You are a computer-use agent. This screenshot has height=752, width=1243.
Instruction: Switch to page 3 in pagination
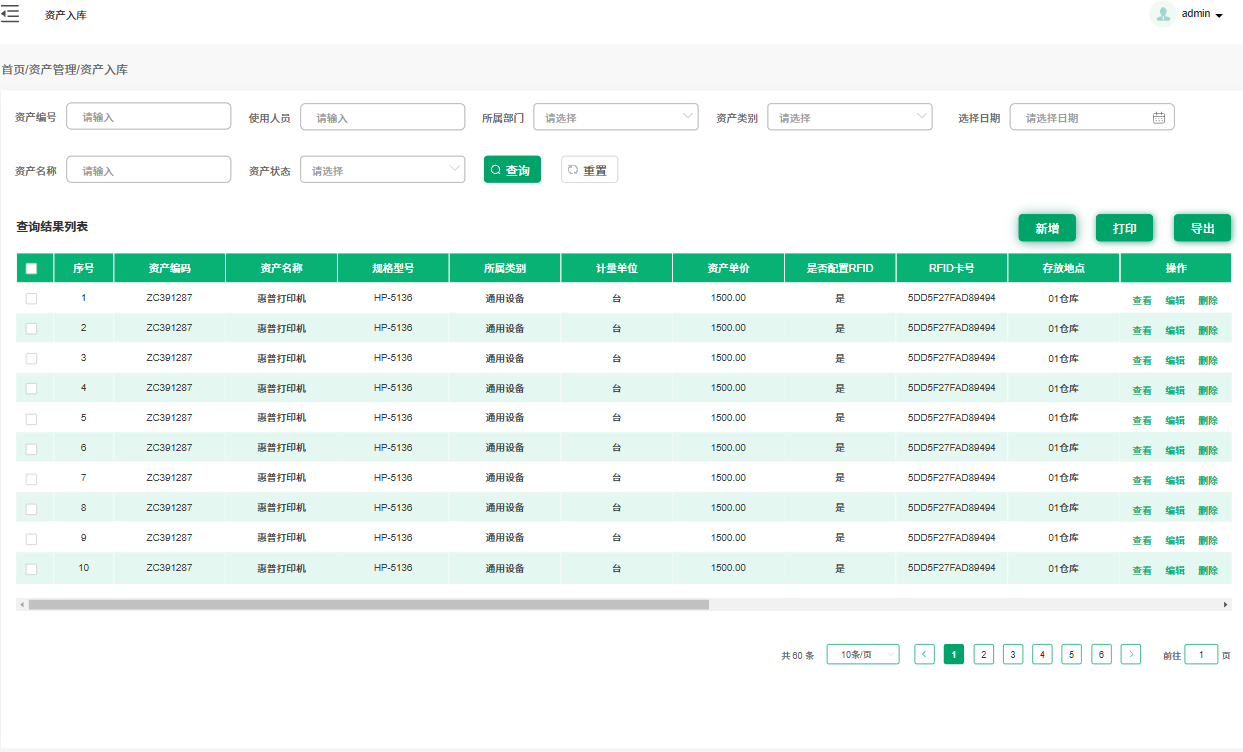click(x=1013, y=655)
